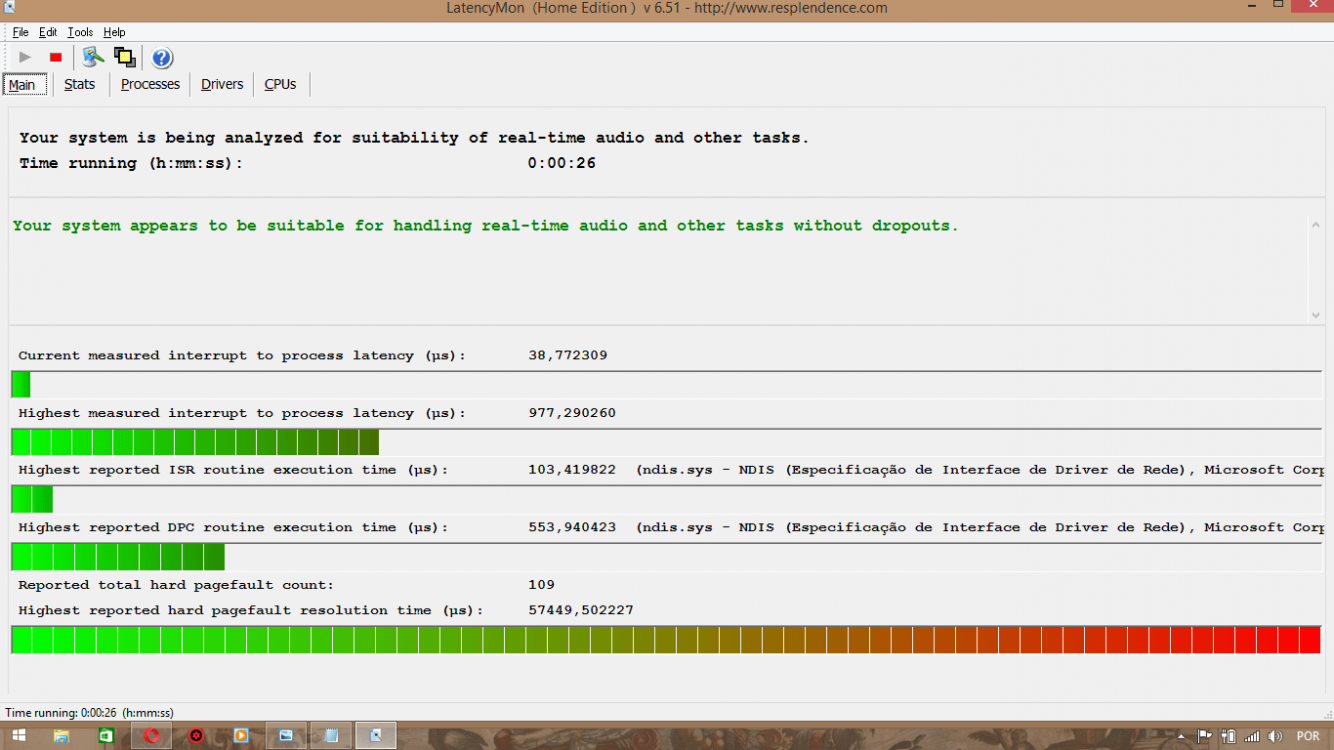Click the status bar 'Time running' entry

[x=90, y=713]
